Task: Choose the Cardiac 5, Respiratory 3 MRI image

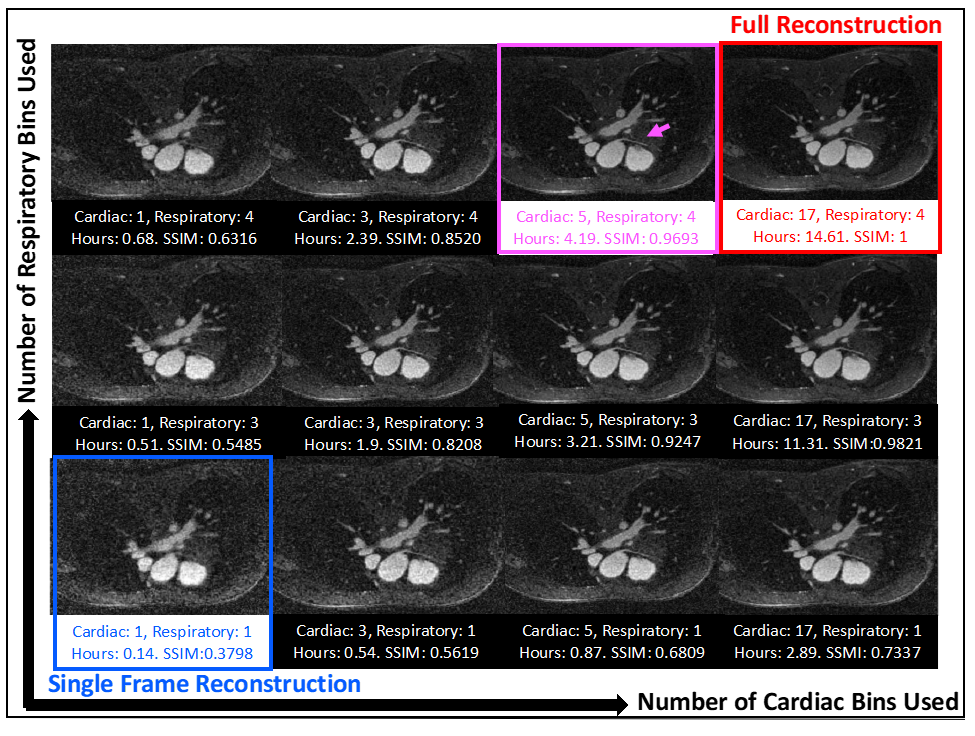Action: point(605,332)
